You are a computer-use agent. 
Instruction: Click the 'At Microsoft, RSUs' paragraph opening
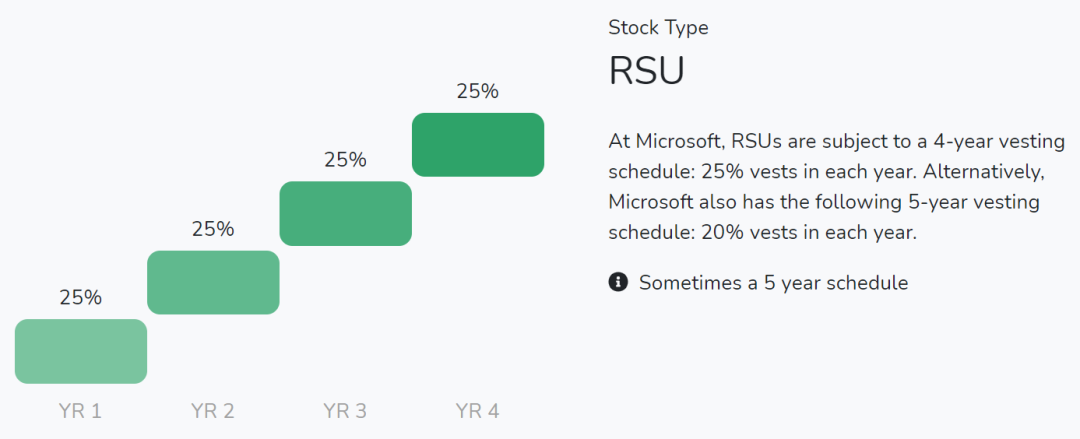point(697,141)
